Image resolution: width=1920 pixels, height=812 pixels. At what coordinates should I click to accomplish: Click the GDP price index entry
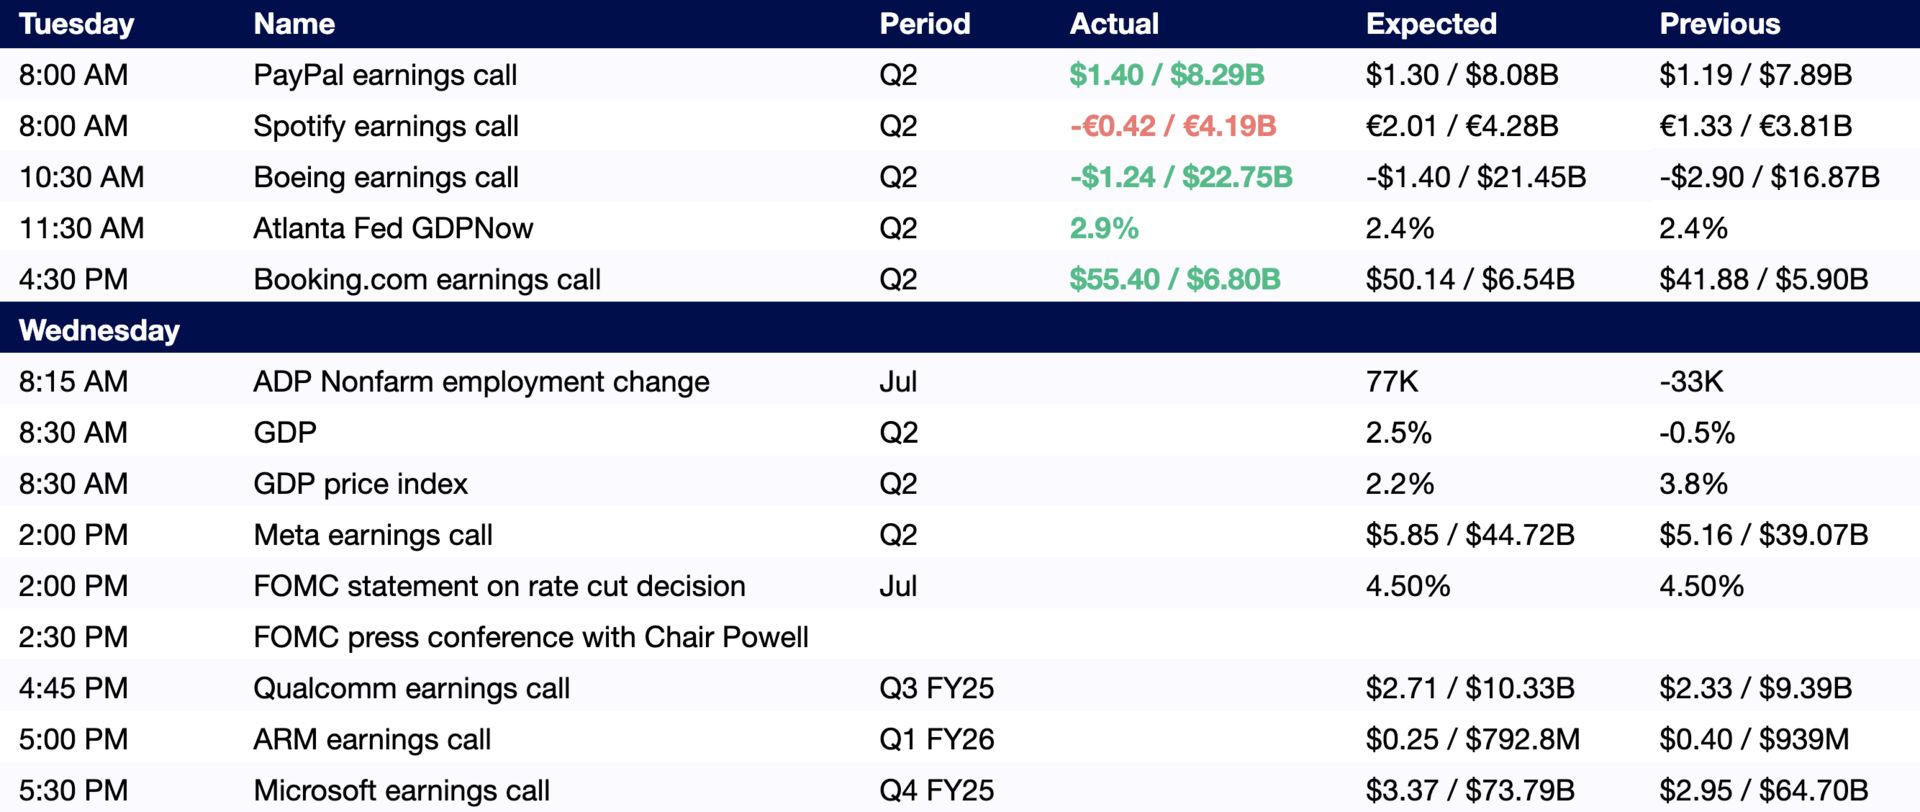click(360, 484)
